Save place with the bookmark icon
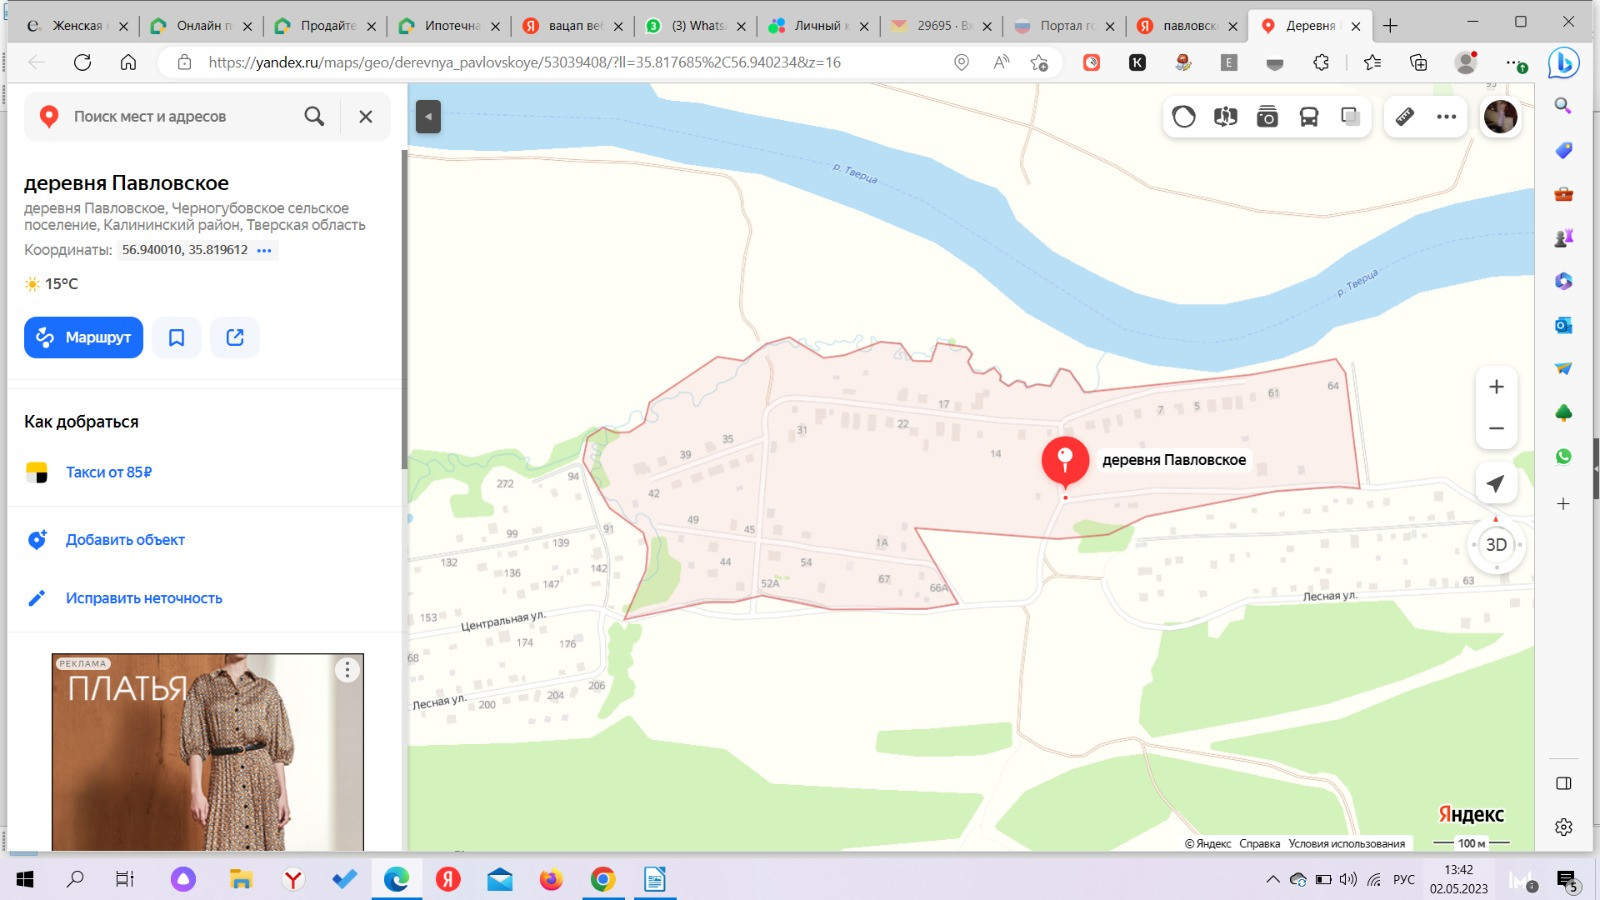 pyautogui.click(x=176, y=337)
